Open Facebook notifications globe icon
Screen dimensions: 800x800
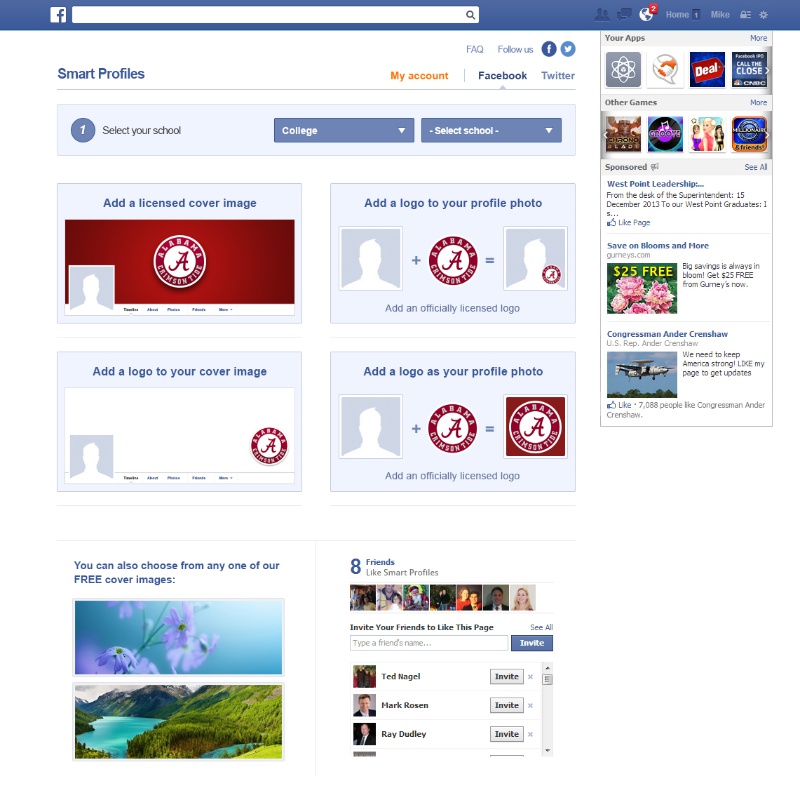pyautogui.click(x=646, y=14)
